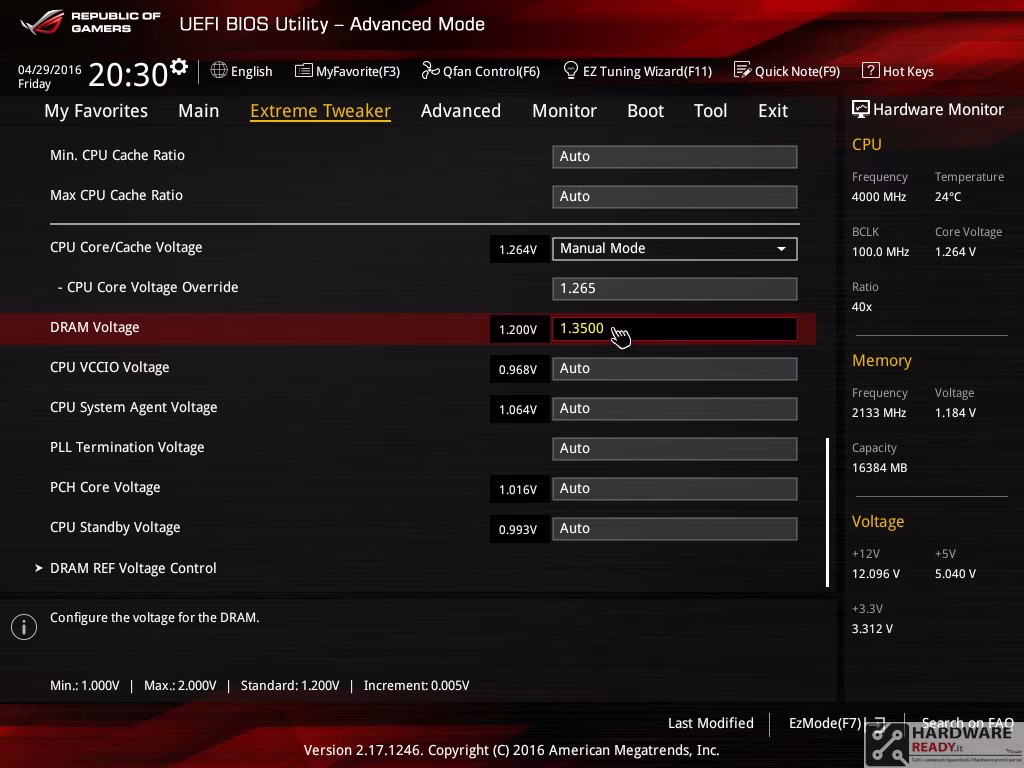This screenshot has height=768, width=1024.
Task: Open the Exit tab
Action: coord(773,111)
